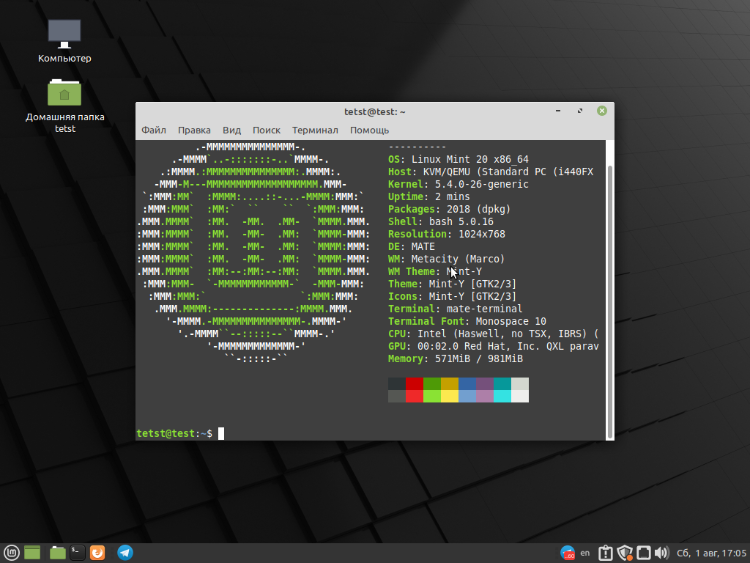Click the terminal icon in bottom panel

(x=76, y=551)
